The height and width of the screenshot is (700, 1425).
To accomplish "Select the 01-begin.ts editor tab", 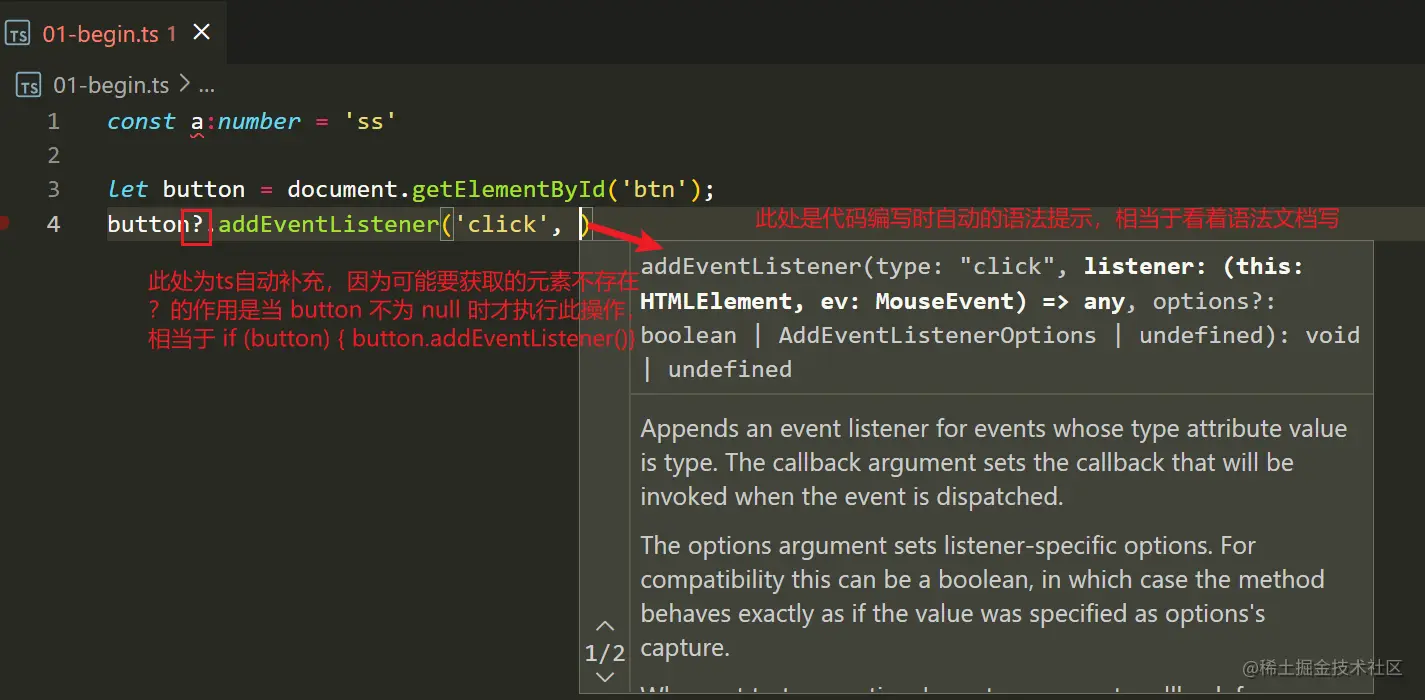I will click(x=114, y=33).
